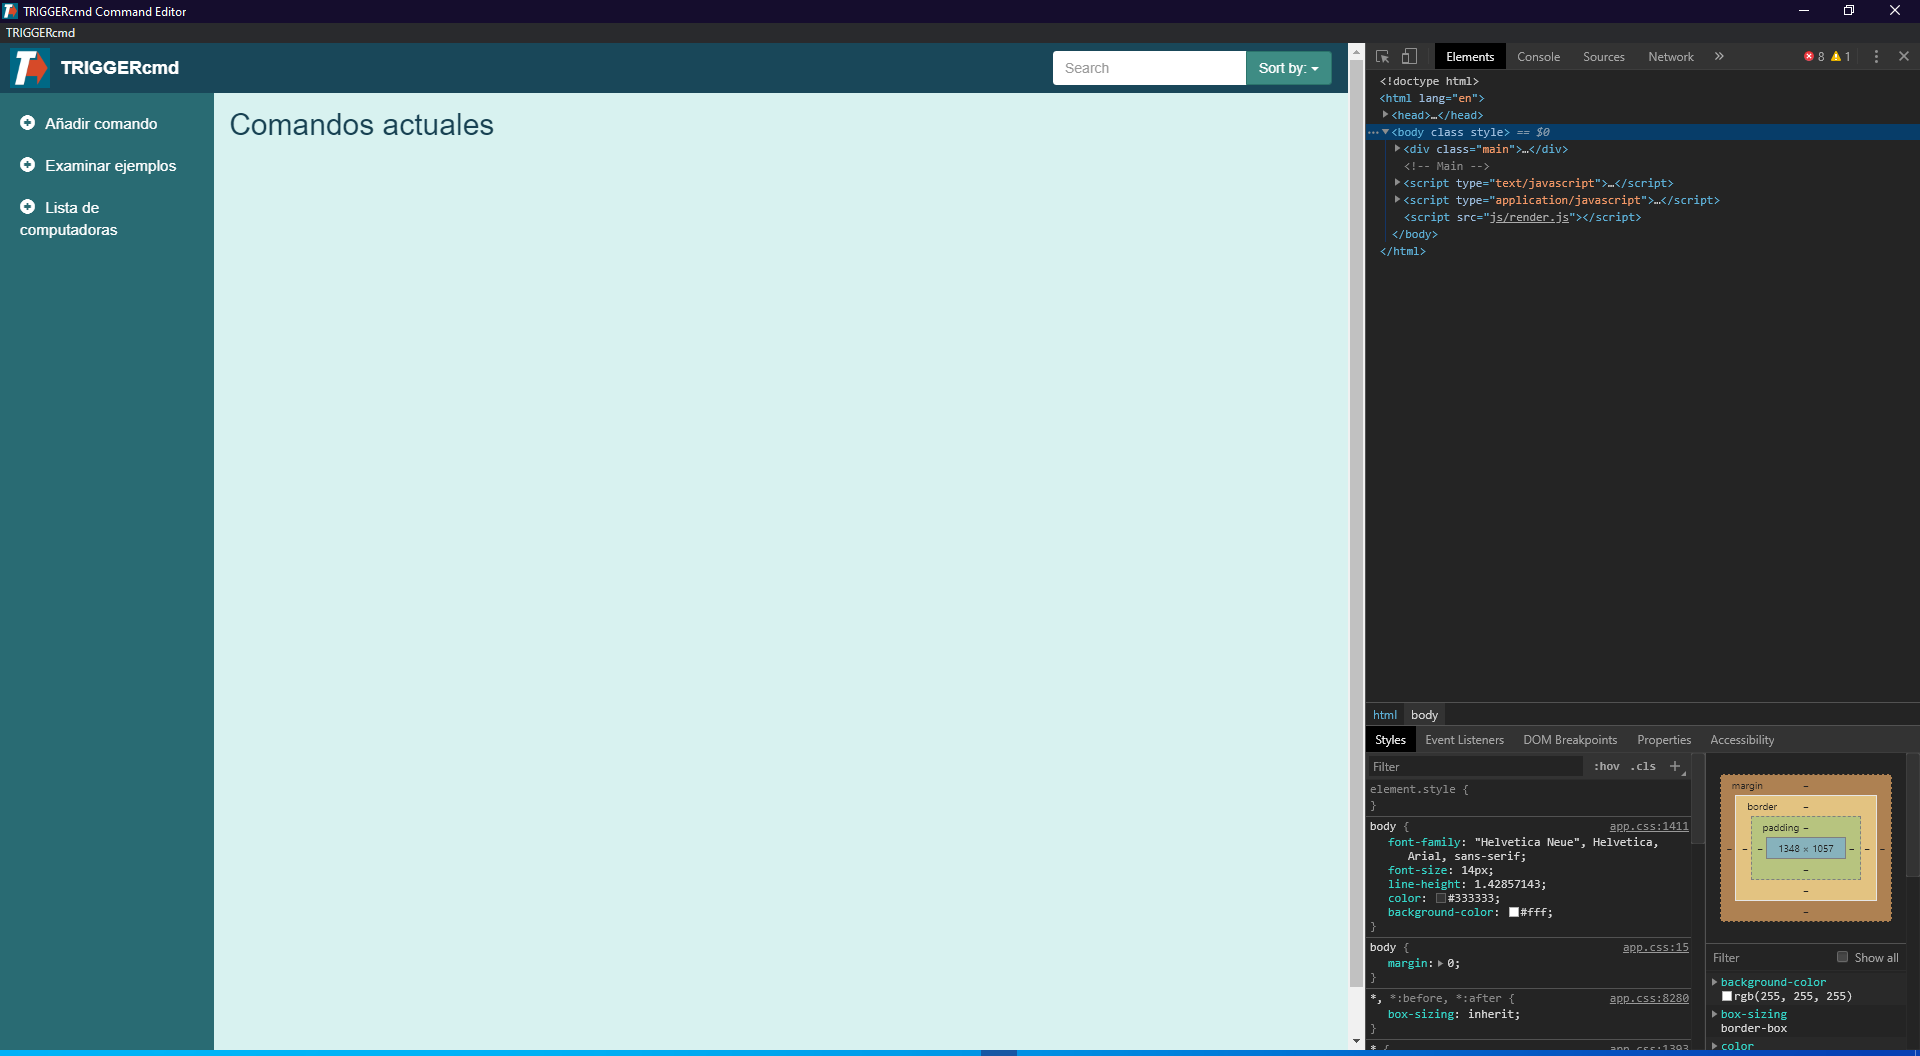Select the Elements tab
This screenshot has width=1920, height=1056.
1469,56
